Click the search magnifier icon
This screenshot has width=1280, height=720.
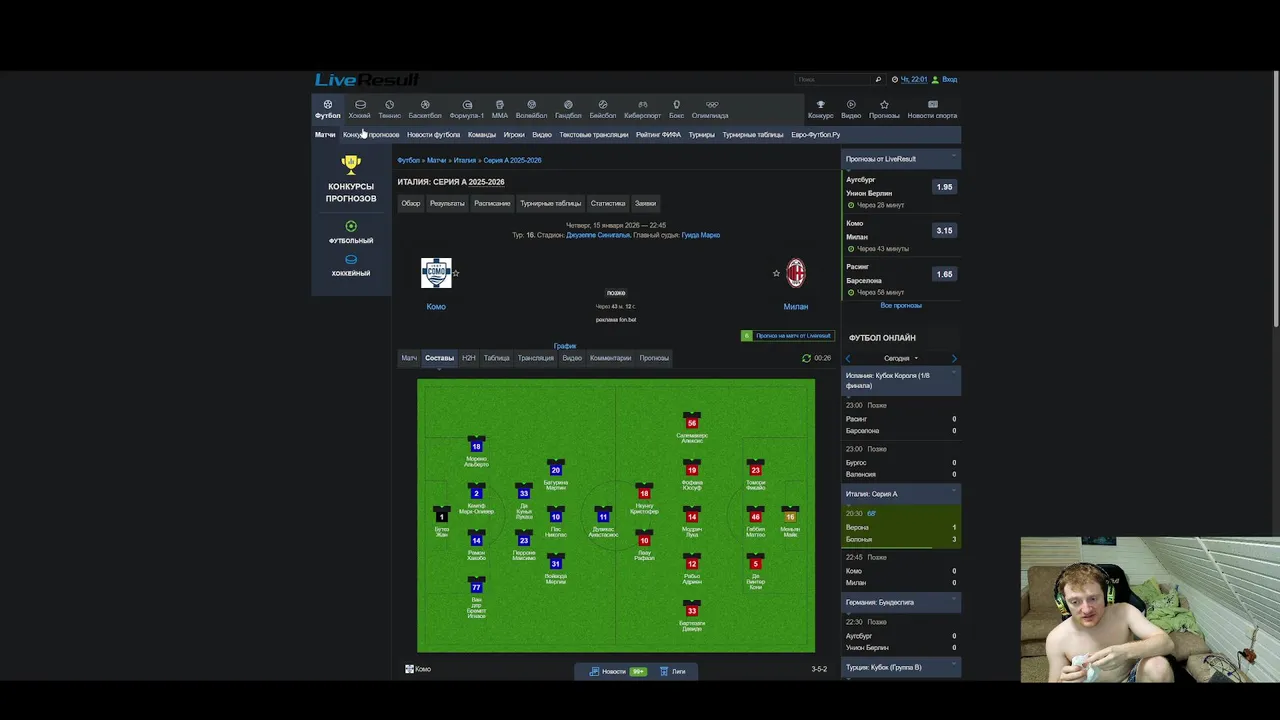click(x=878, y=79)
